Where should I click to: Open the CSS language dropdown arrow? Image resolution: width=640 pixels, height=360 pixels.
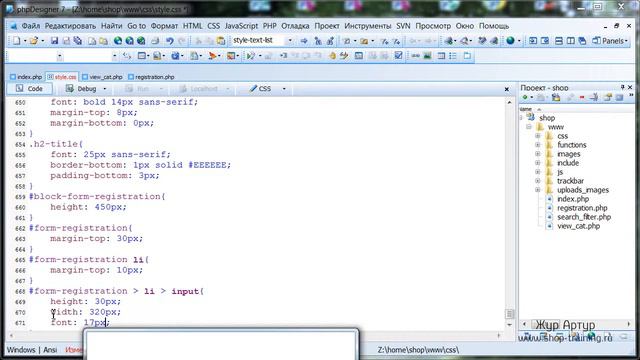pos(284,89)
